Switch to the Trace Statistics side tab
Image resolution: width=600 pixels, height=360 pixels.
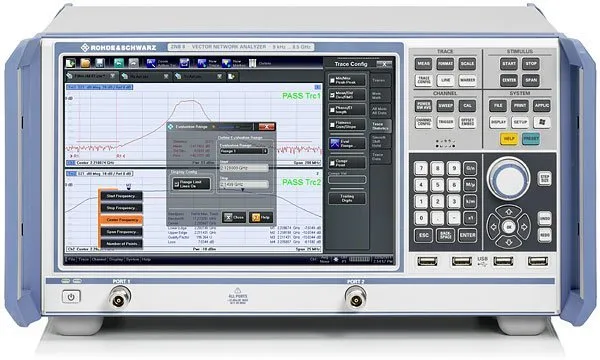380,126
